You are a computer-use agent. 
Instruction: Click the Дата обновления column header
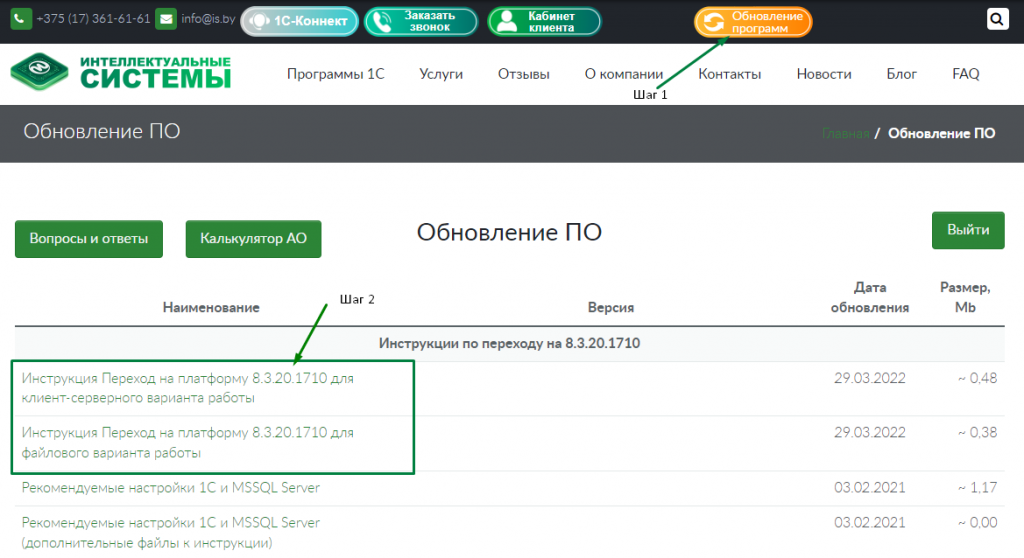pyautogui.click(x=870, y=297)
